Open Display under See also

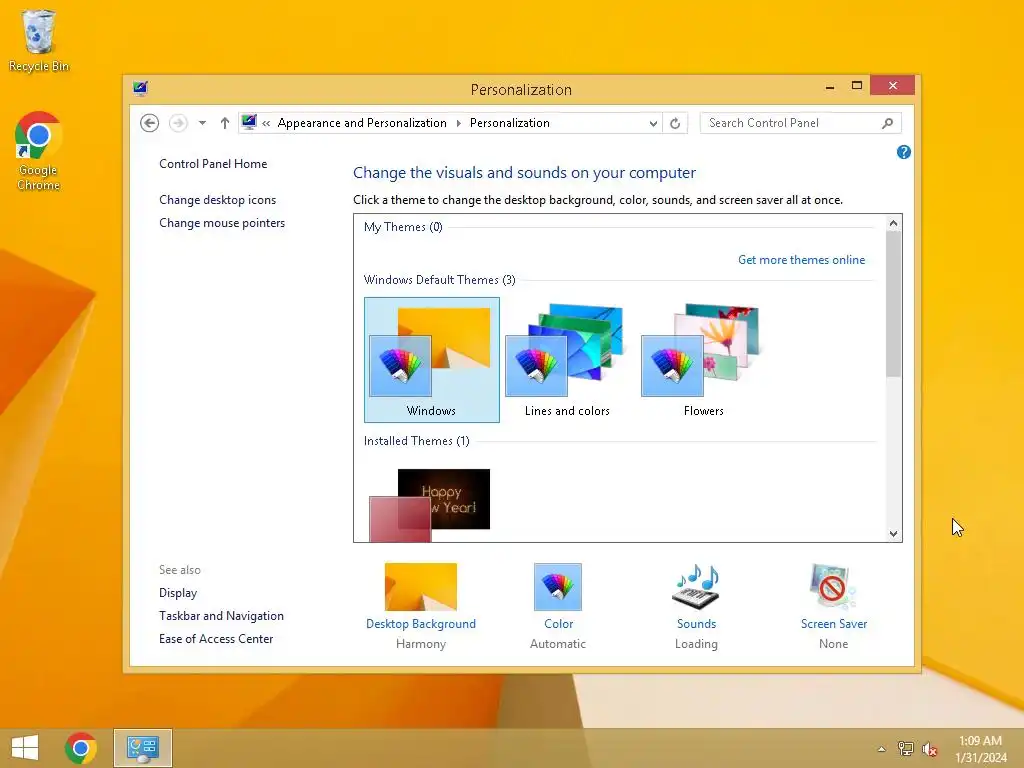coord(178,593)
